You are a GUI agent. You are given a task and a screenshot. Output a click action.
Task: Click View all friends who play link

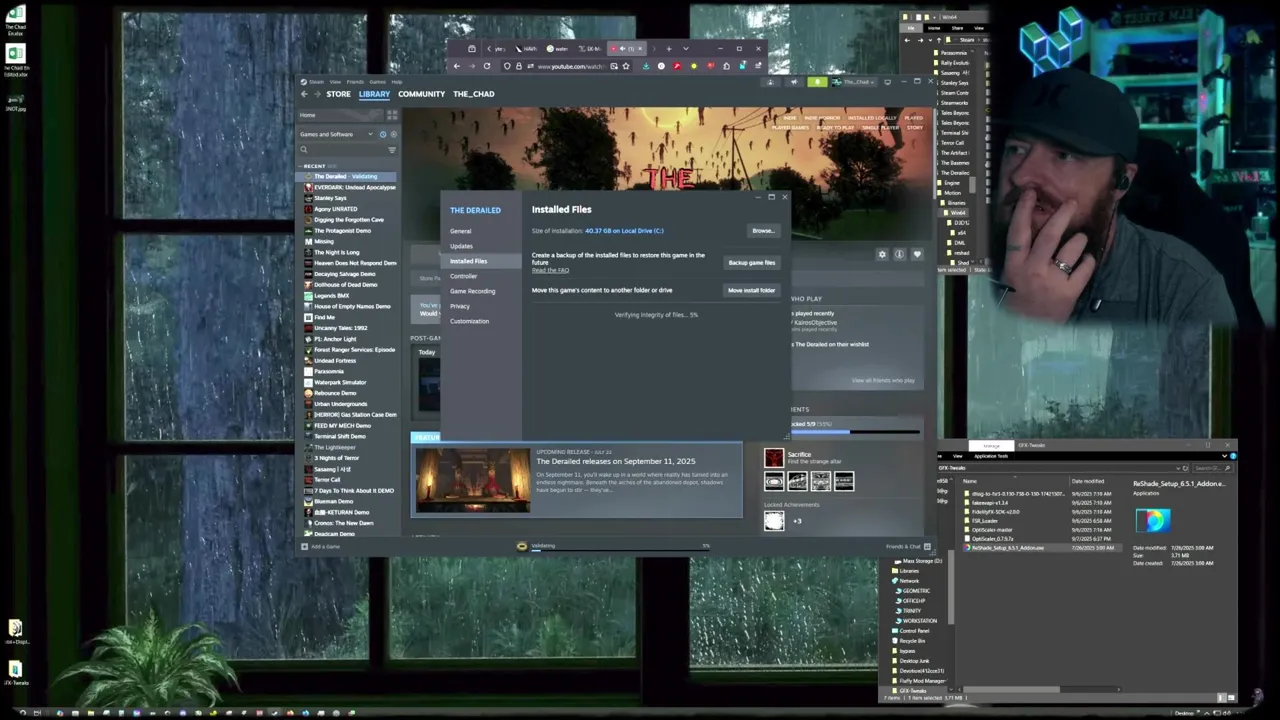pyautogui.click(x=883, y=380)
